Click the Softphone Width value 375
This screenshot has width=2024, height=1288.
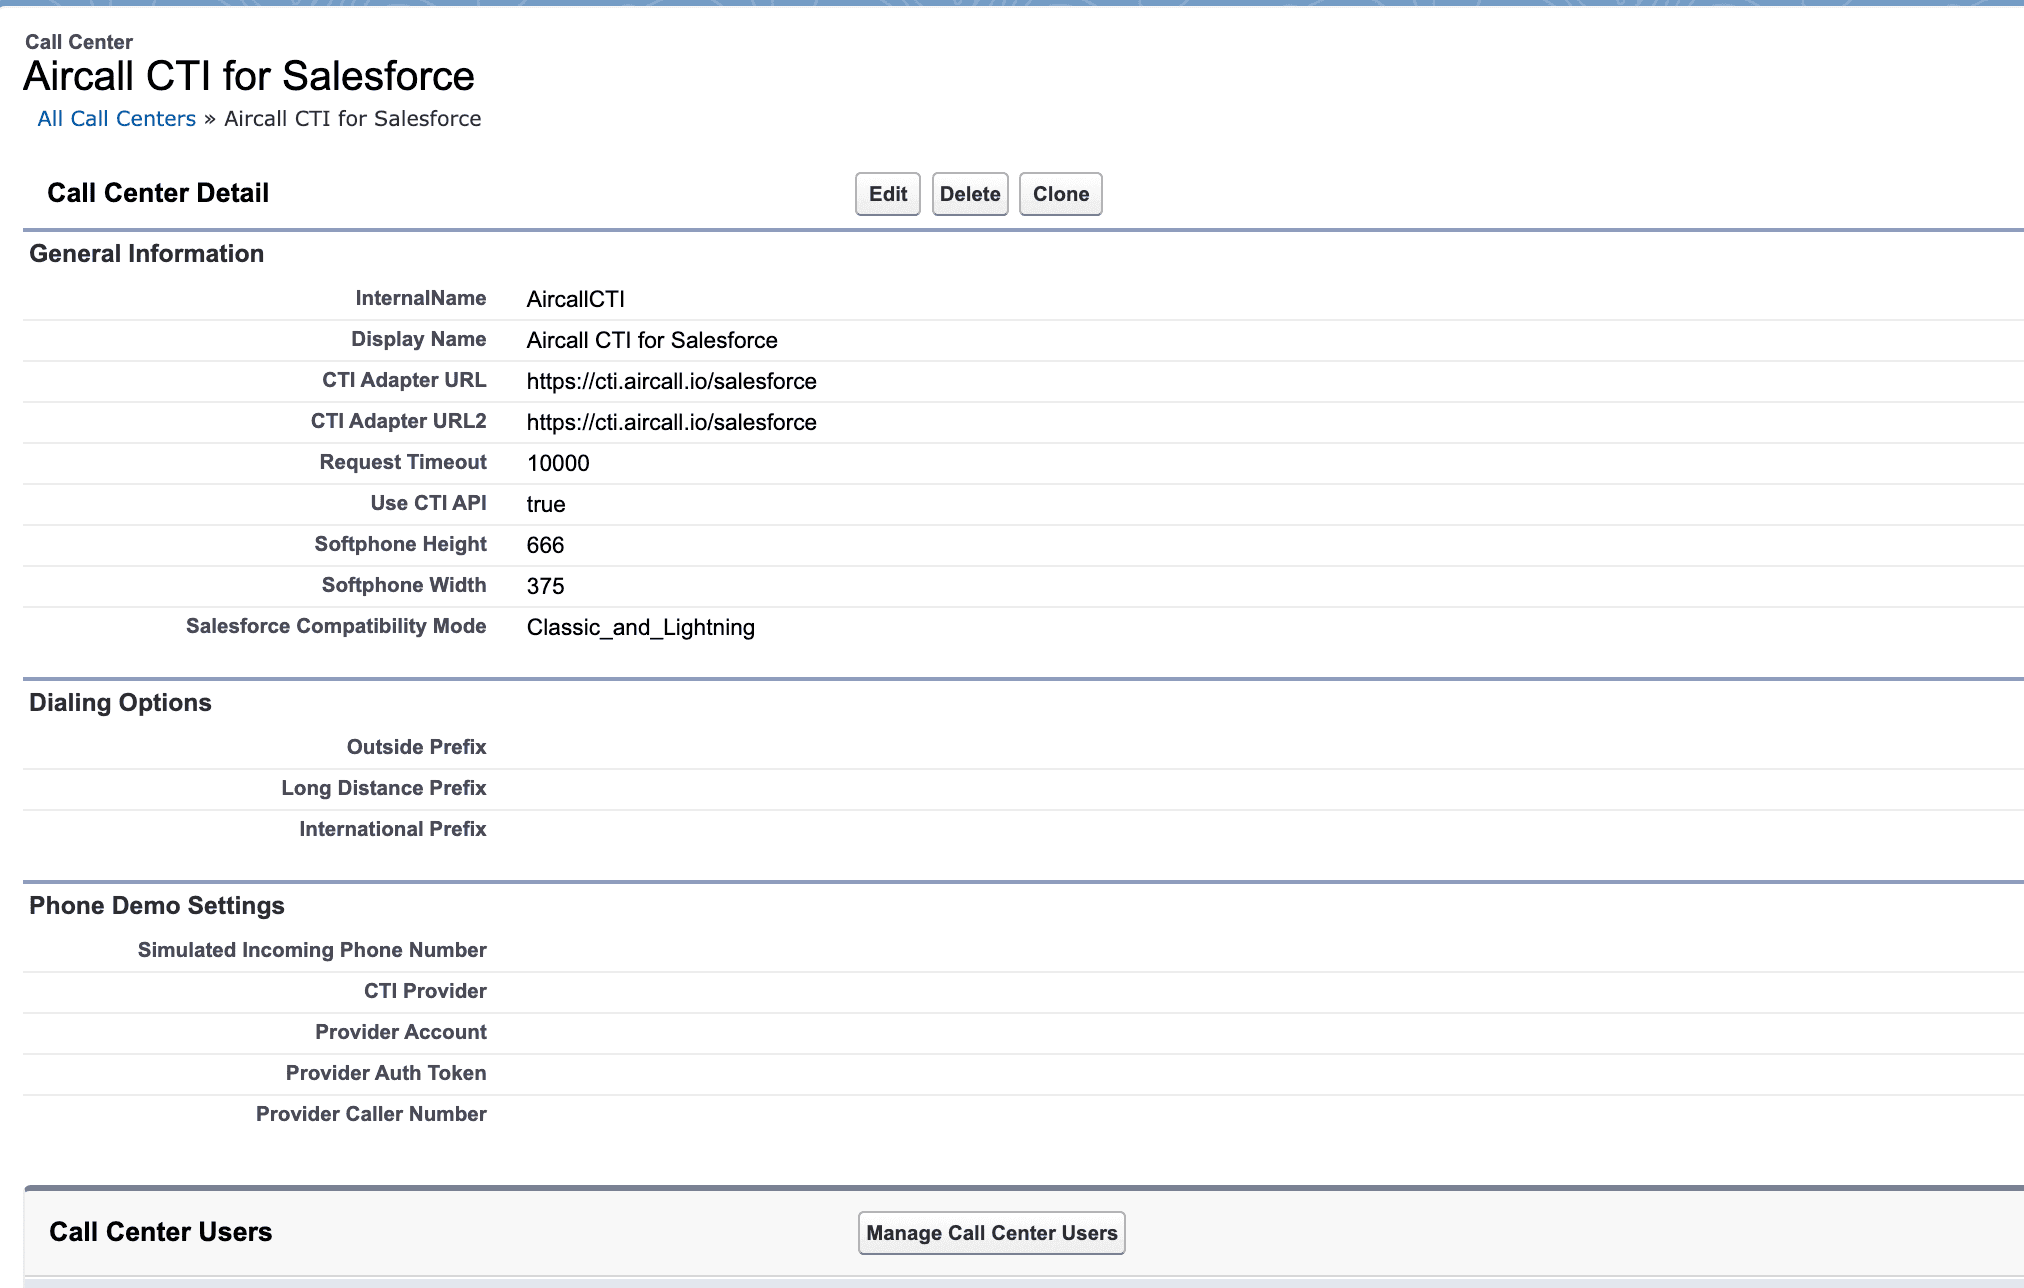(x=545, y=586)
